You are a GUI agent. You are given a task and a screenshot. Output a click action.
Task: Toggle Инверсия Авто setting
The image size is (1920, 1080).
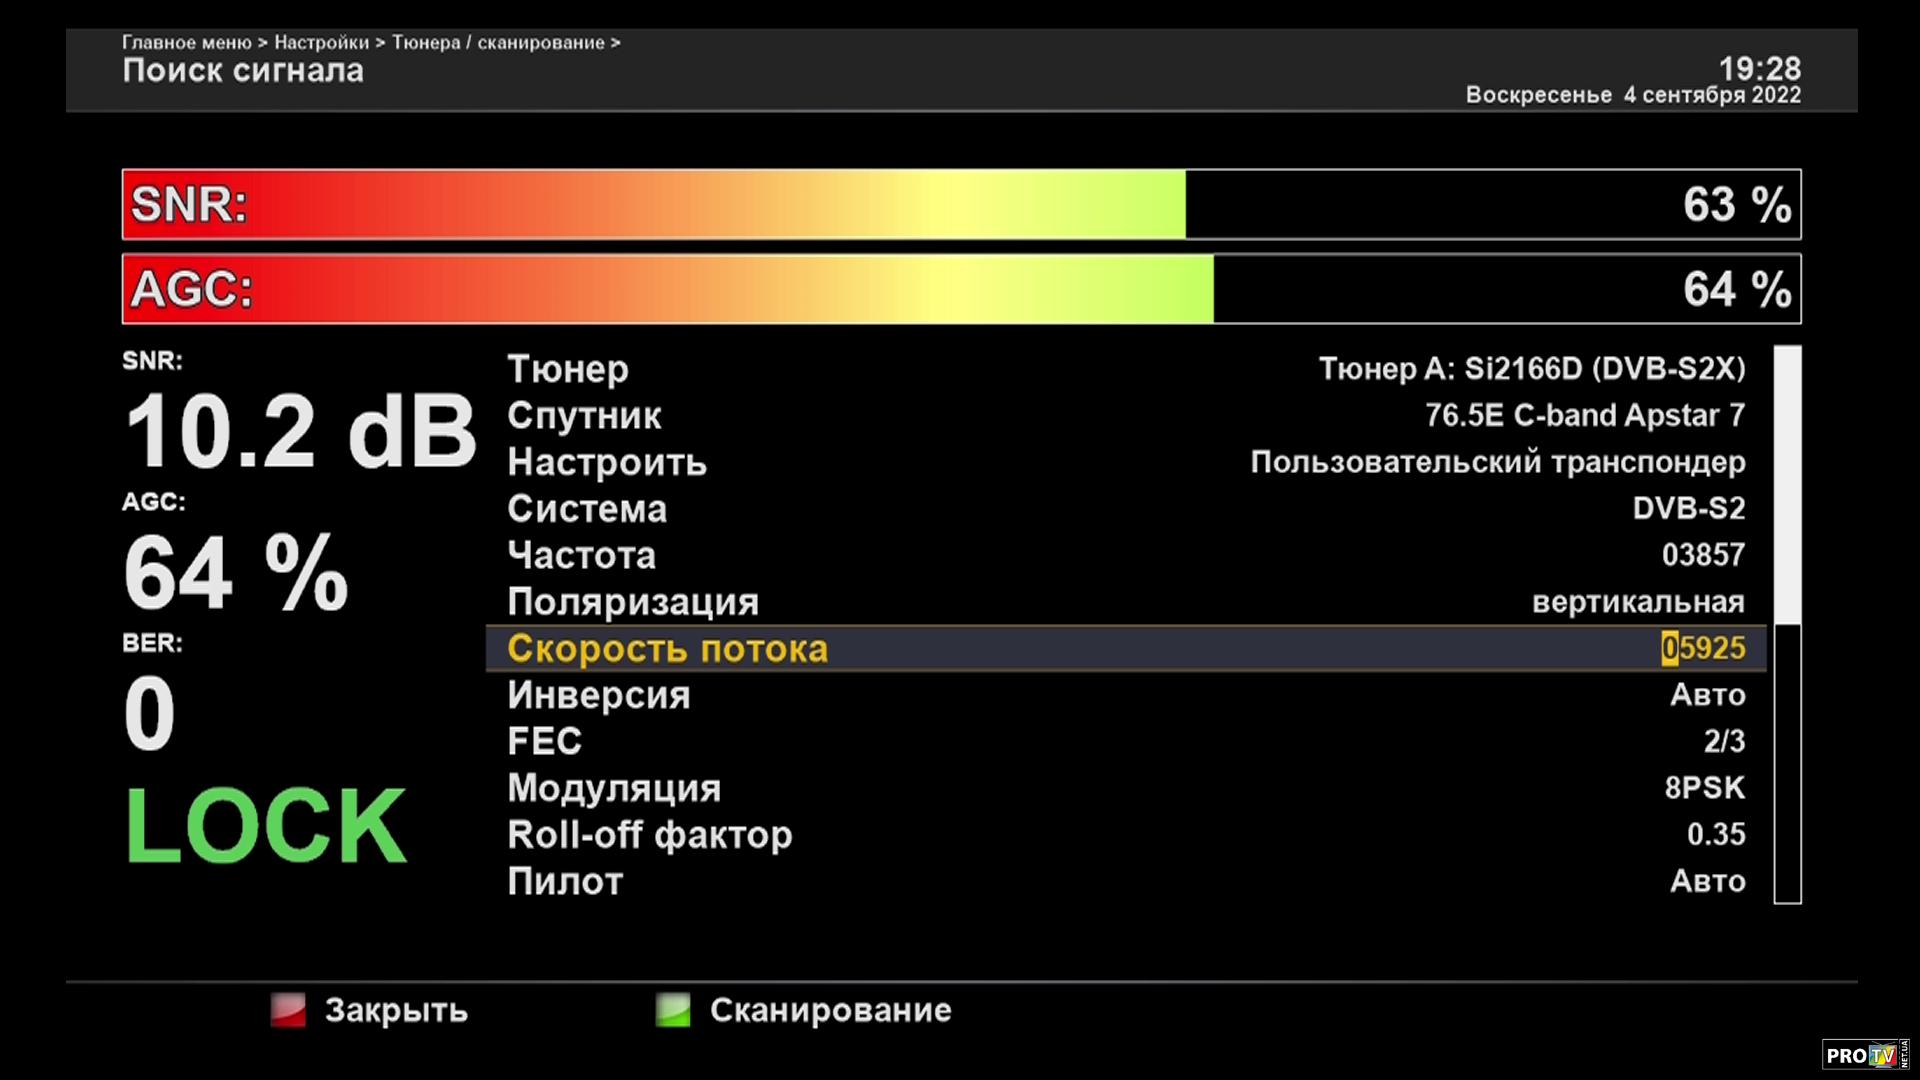pyautogui.click(x=1707, y=695)
